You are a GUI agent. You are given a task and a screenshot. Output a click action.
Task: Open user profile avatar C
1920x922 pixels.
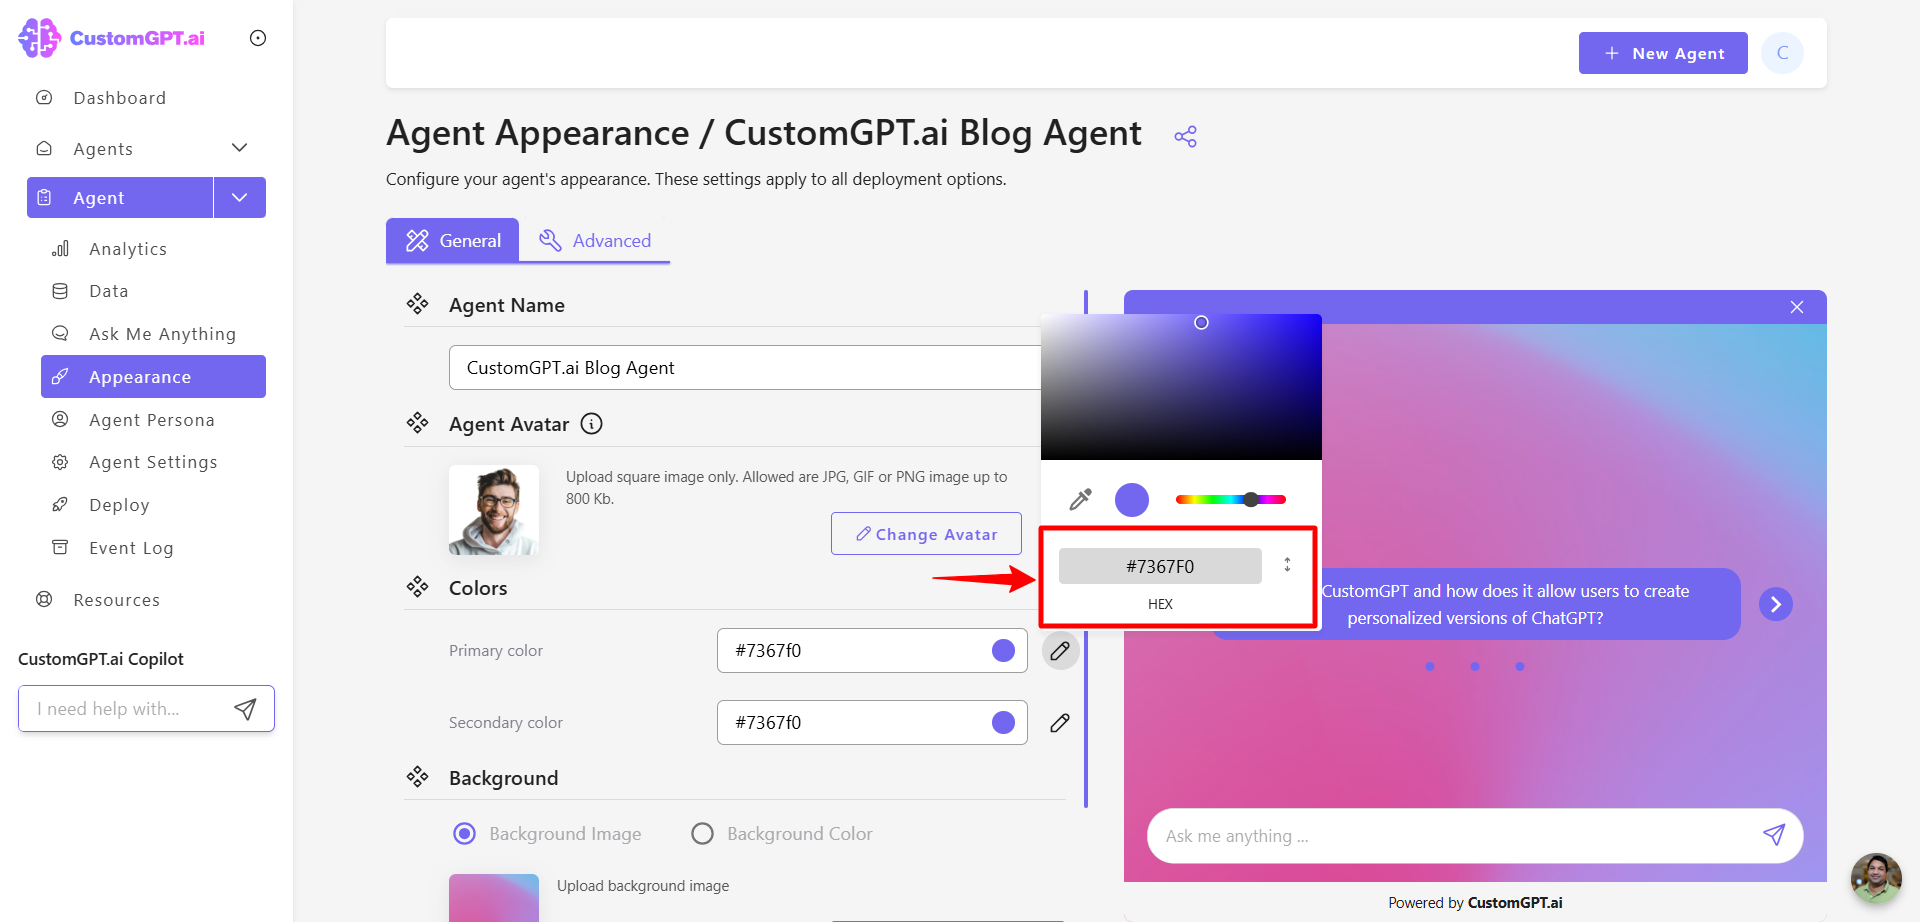coord(1783,53)
